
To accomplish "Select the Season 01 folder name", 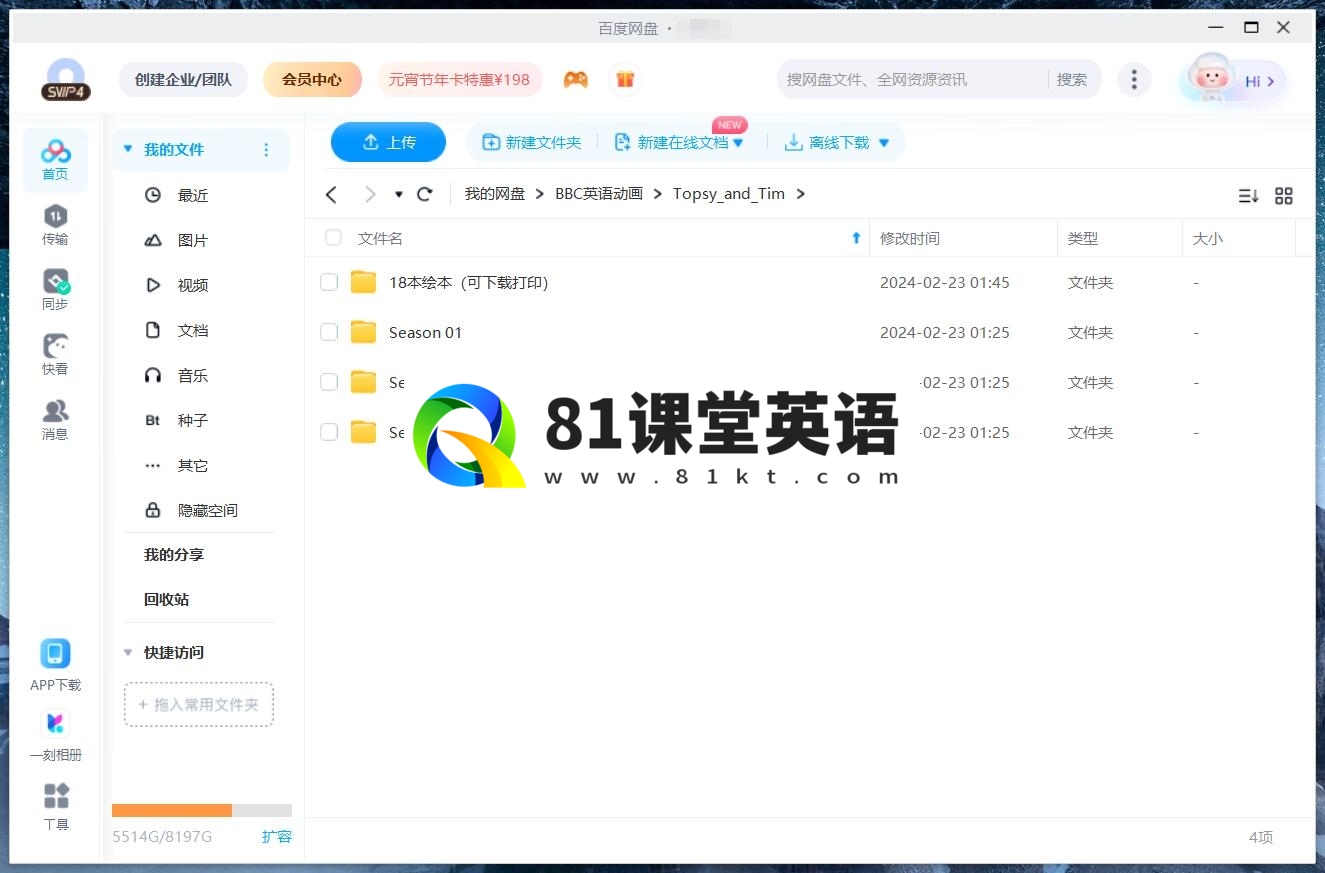I will tap(425, 332).
